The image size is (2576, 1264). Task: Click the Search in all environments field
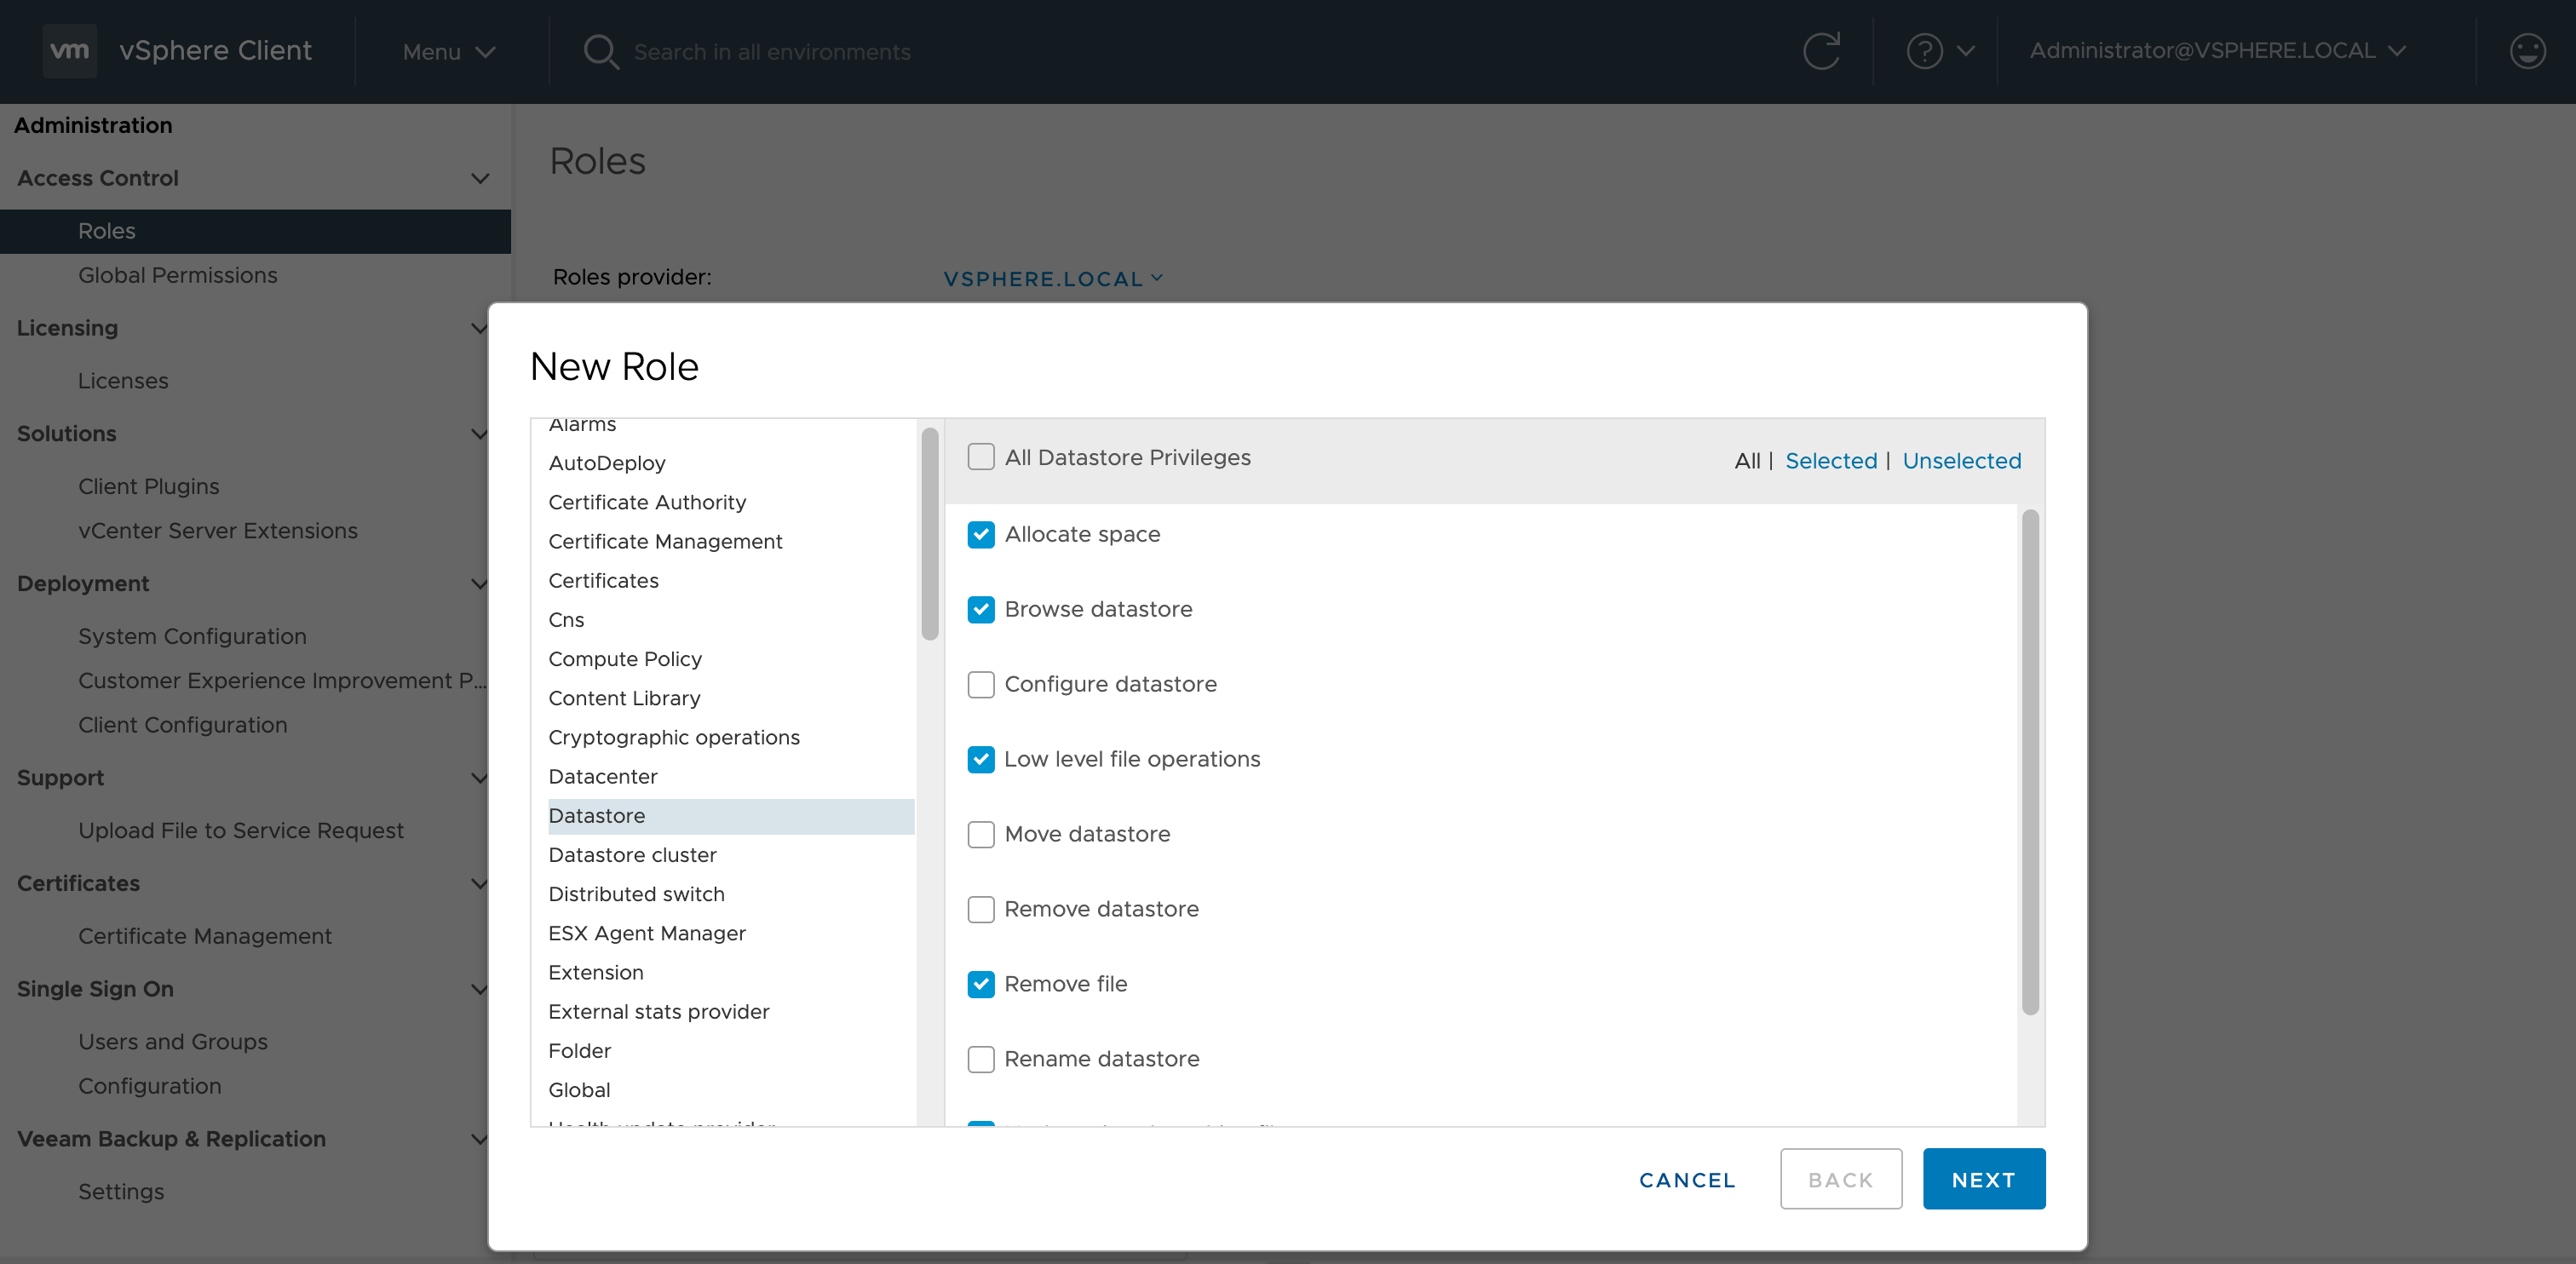[772, 52]
